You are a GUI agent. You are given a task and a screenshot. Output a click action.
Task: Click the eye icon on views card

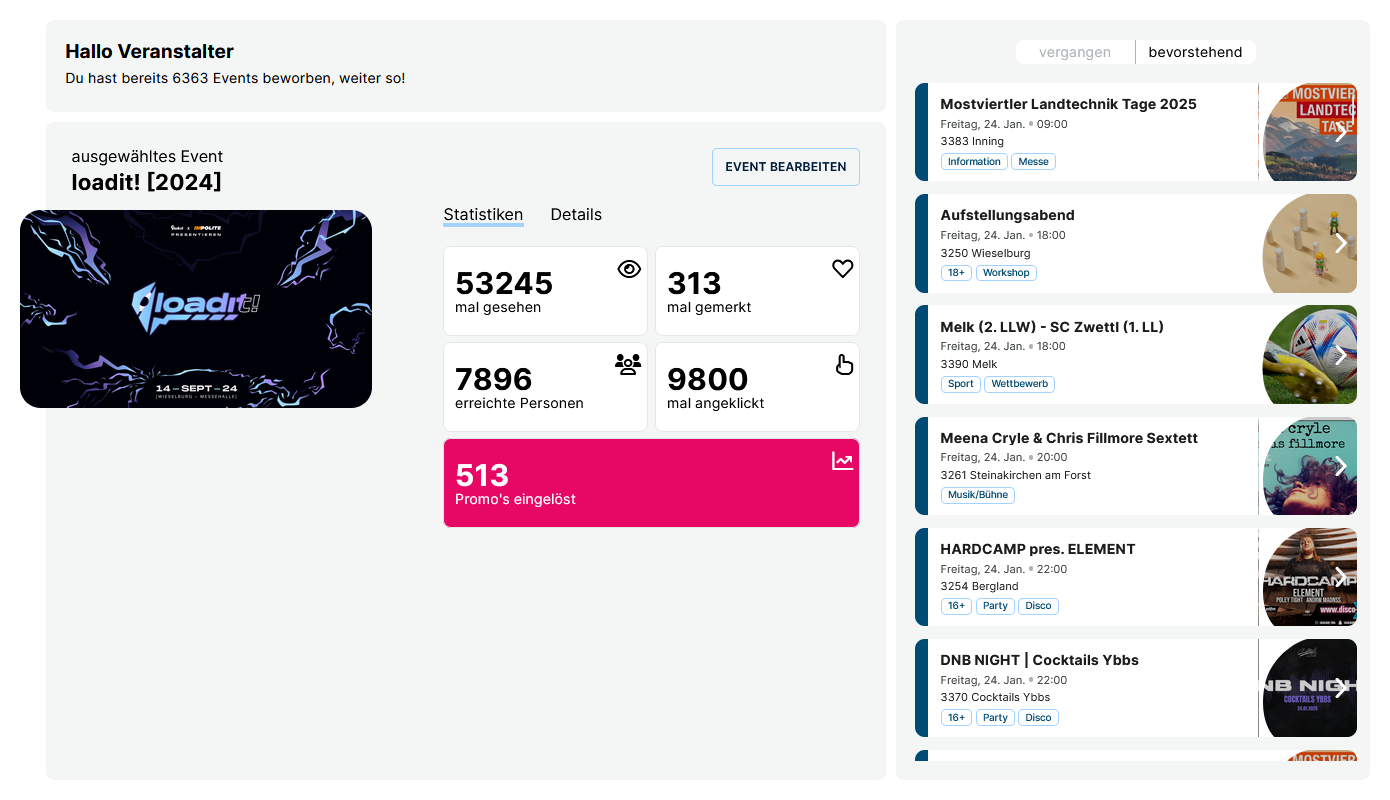coord(628,268)
